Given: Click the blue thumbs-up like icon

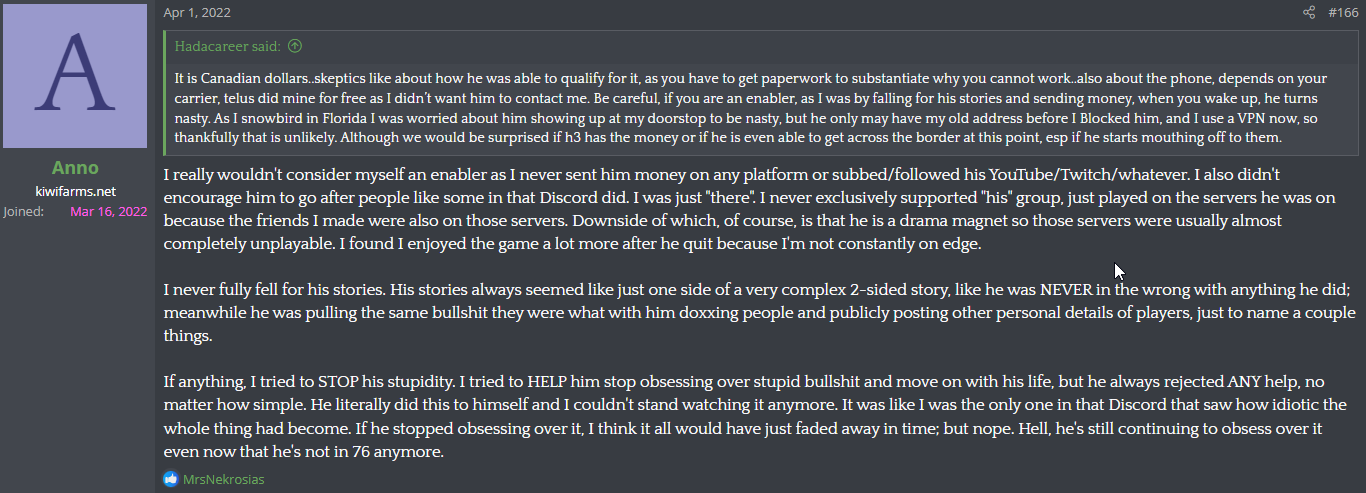Looking at the screenshot, I should [x=171, y=479].
